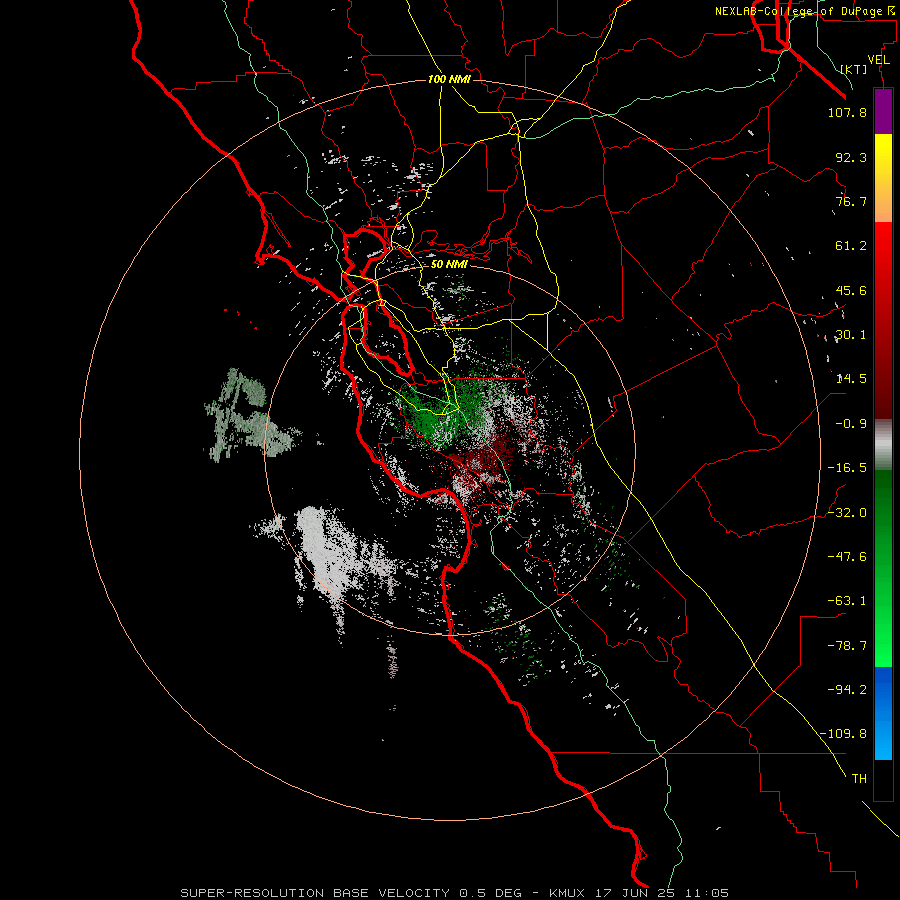Click the -16.5 velocity value

pyautogui.click(x=847, y=468)
